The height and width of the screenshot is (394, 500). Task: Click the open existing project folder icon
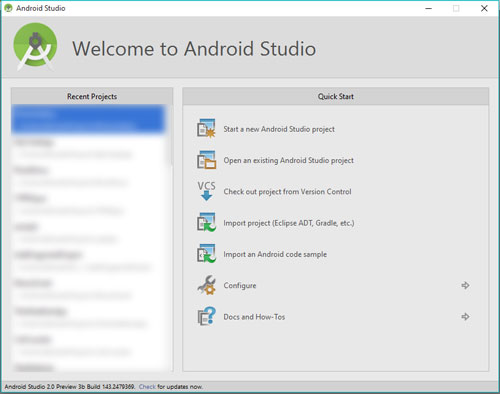pyautogui.click(x=206, y=160)
